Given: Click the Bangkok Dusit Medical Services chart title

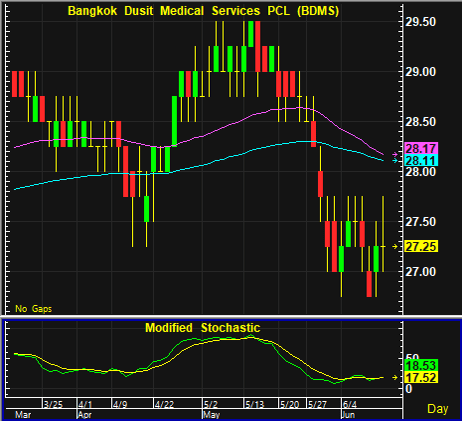Looking at the screenshot, I should coord(203,11).
